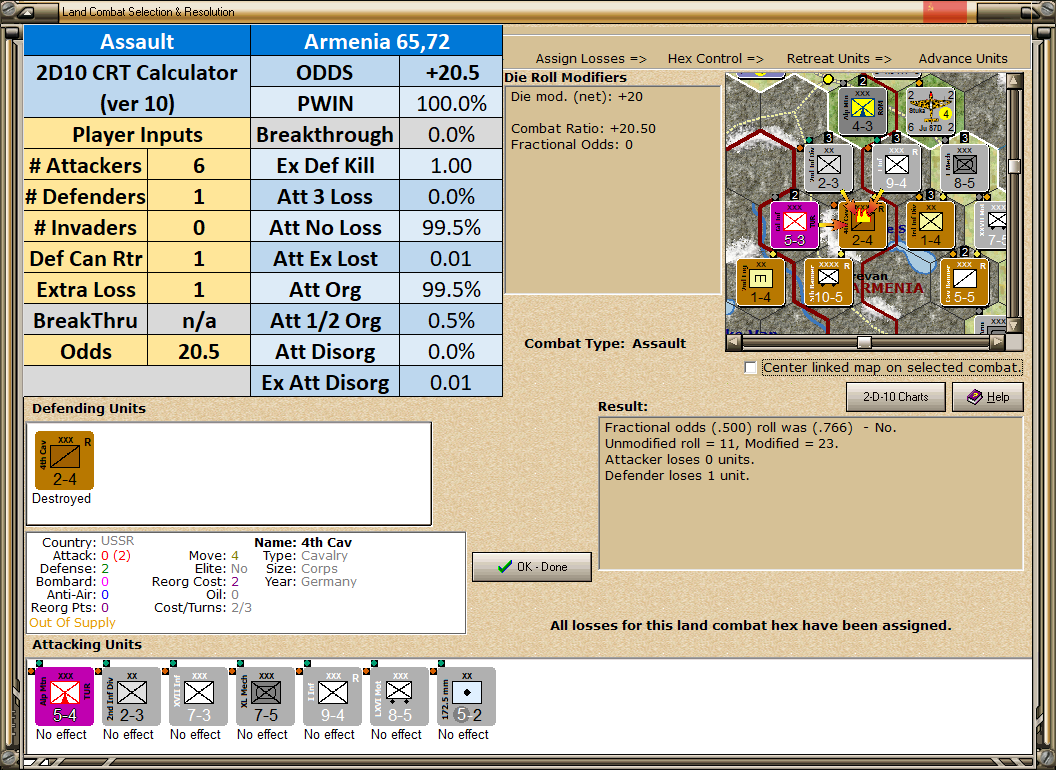Image resolution: width=1056 pixels, height=770 pixels.
Task: Click the "Out Of Supply" status text
Action: click(x=72, y=622)
